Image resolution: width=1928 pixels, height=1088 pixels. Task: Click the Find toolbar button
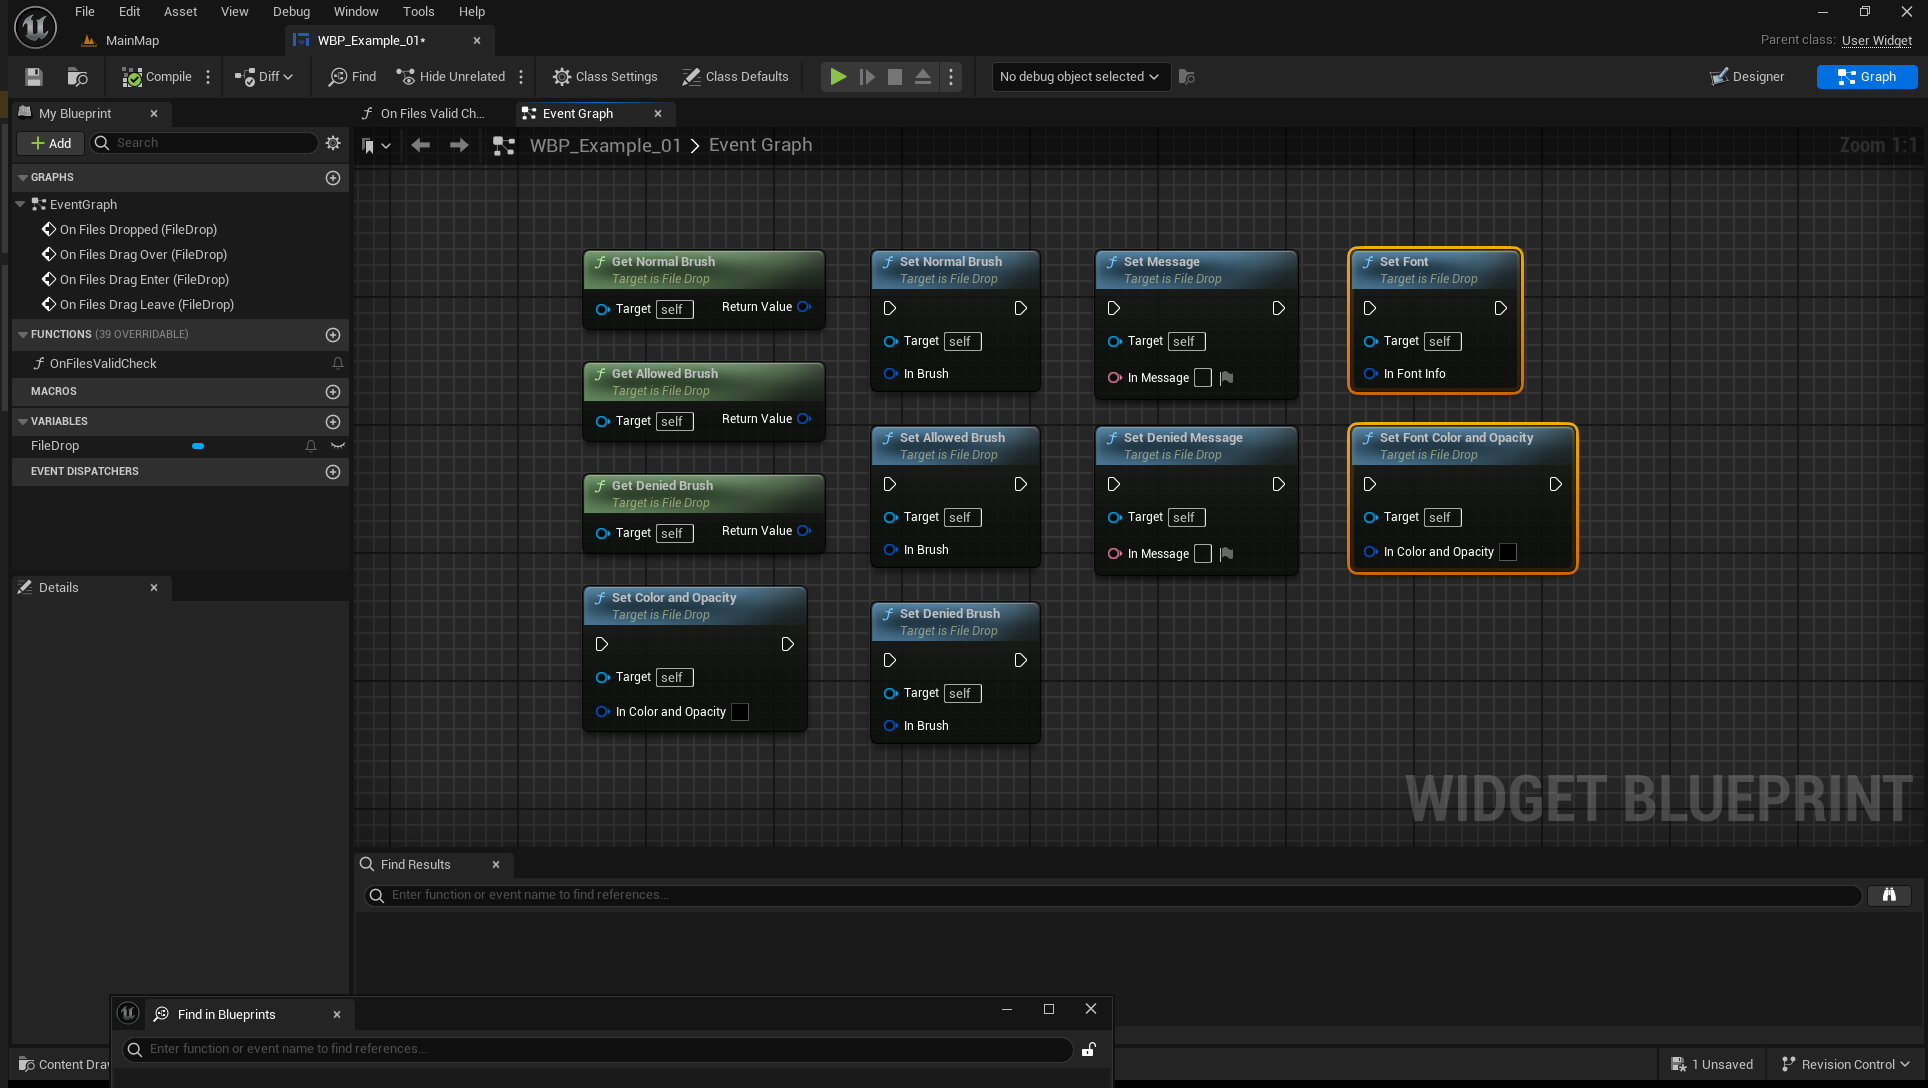353,77
